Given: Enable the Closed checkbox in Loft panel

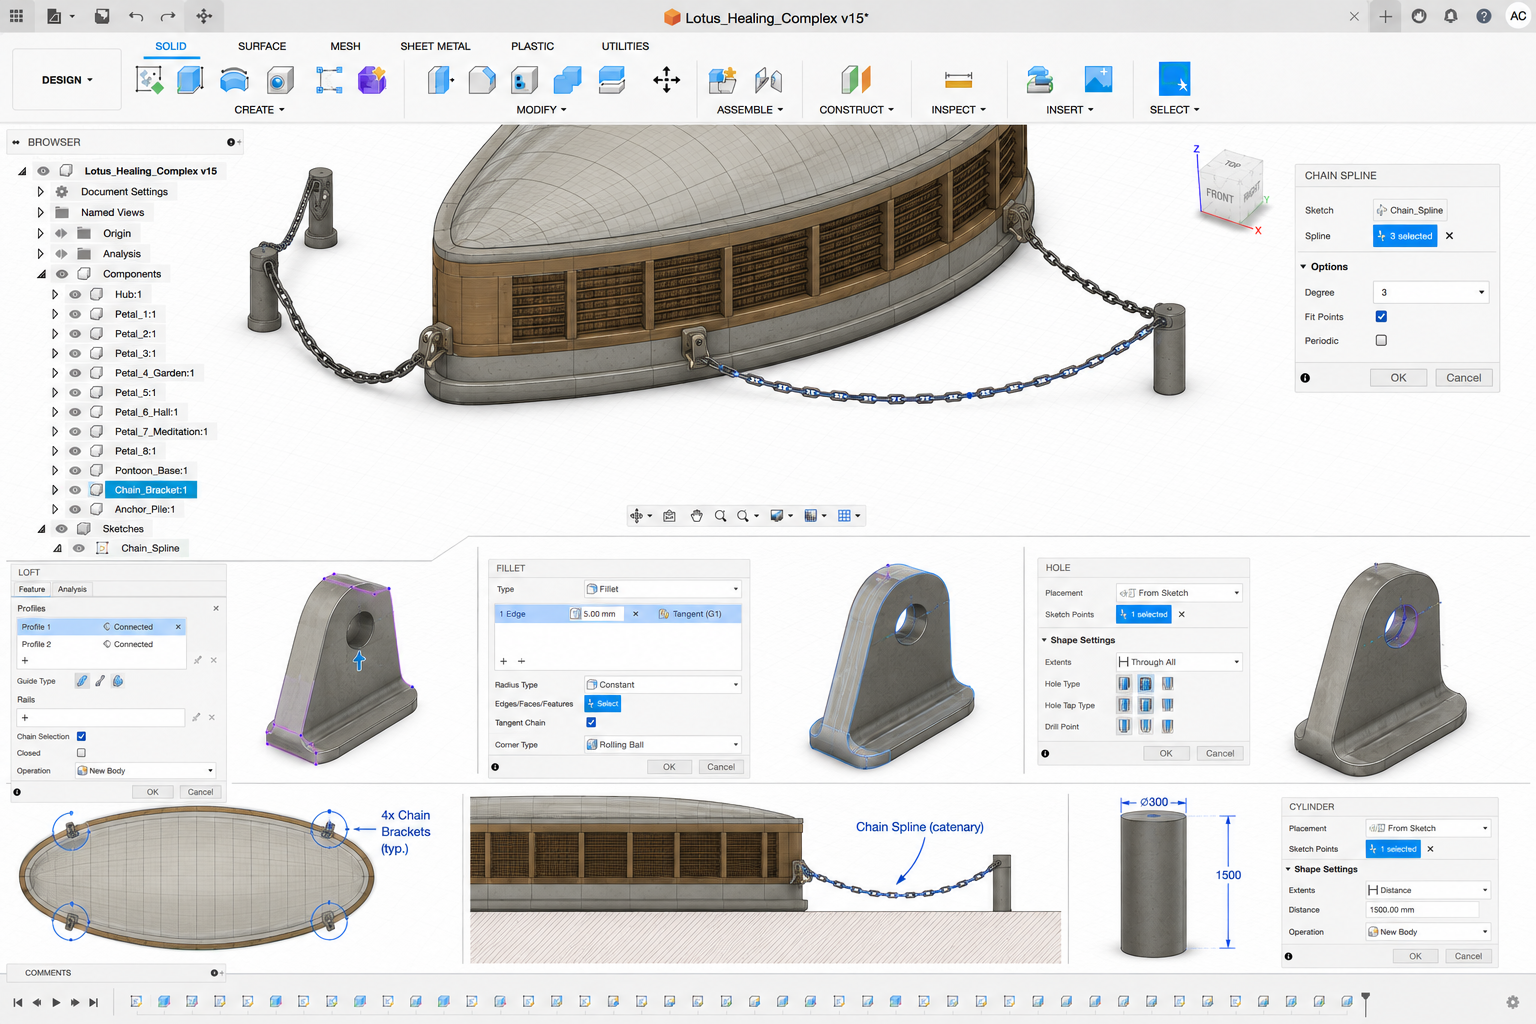Looking at the screenshot, I should point(81,753).
